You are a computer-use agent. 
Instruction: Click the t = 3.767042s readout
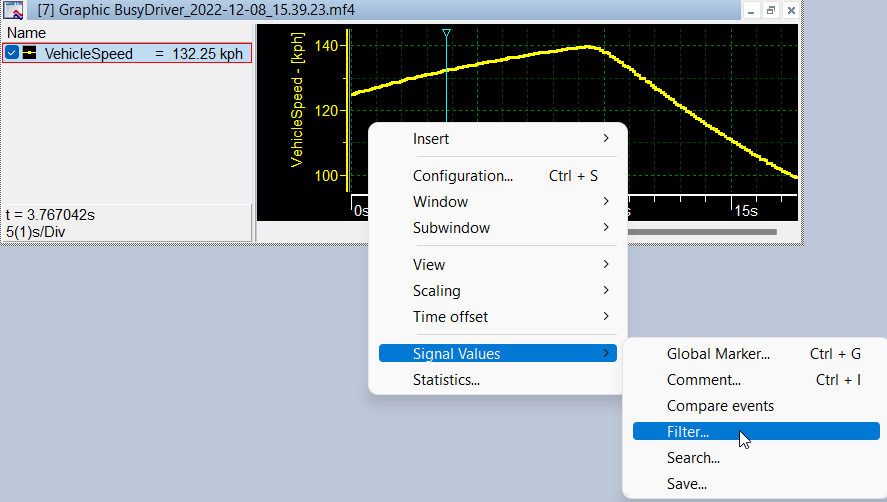coord(50,215)
